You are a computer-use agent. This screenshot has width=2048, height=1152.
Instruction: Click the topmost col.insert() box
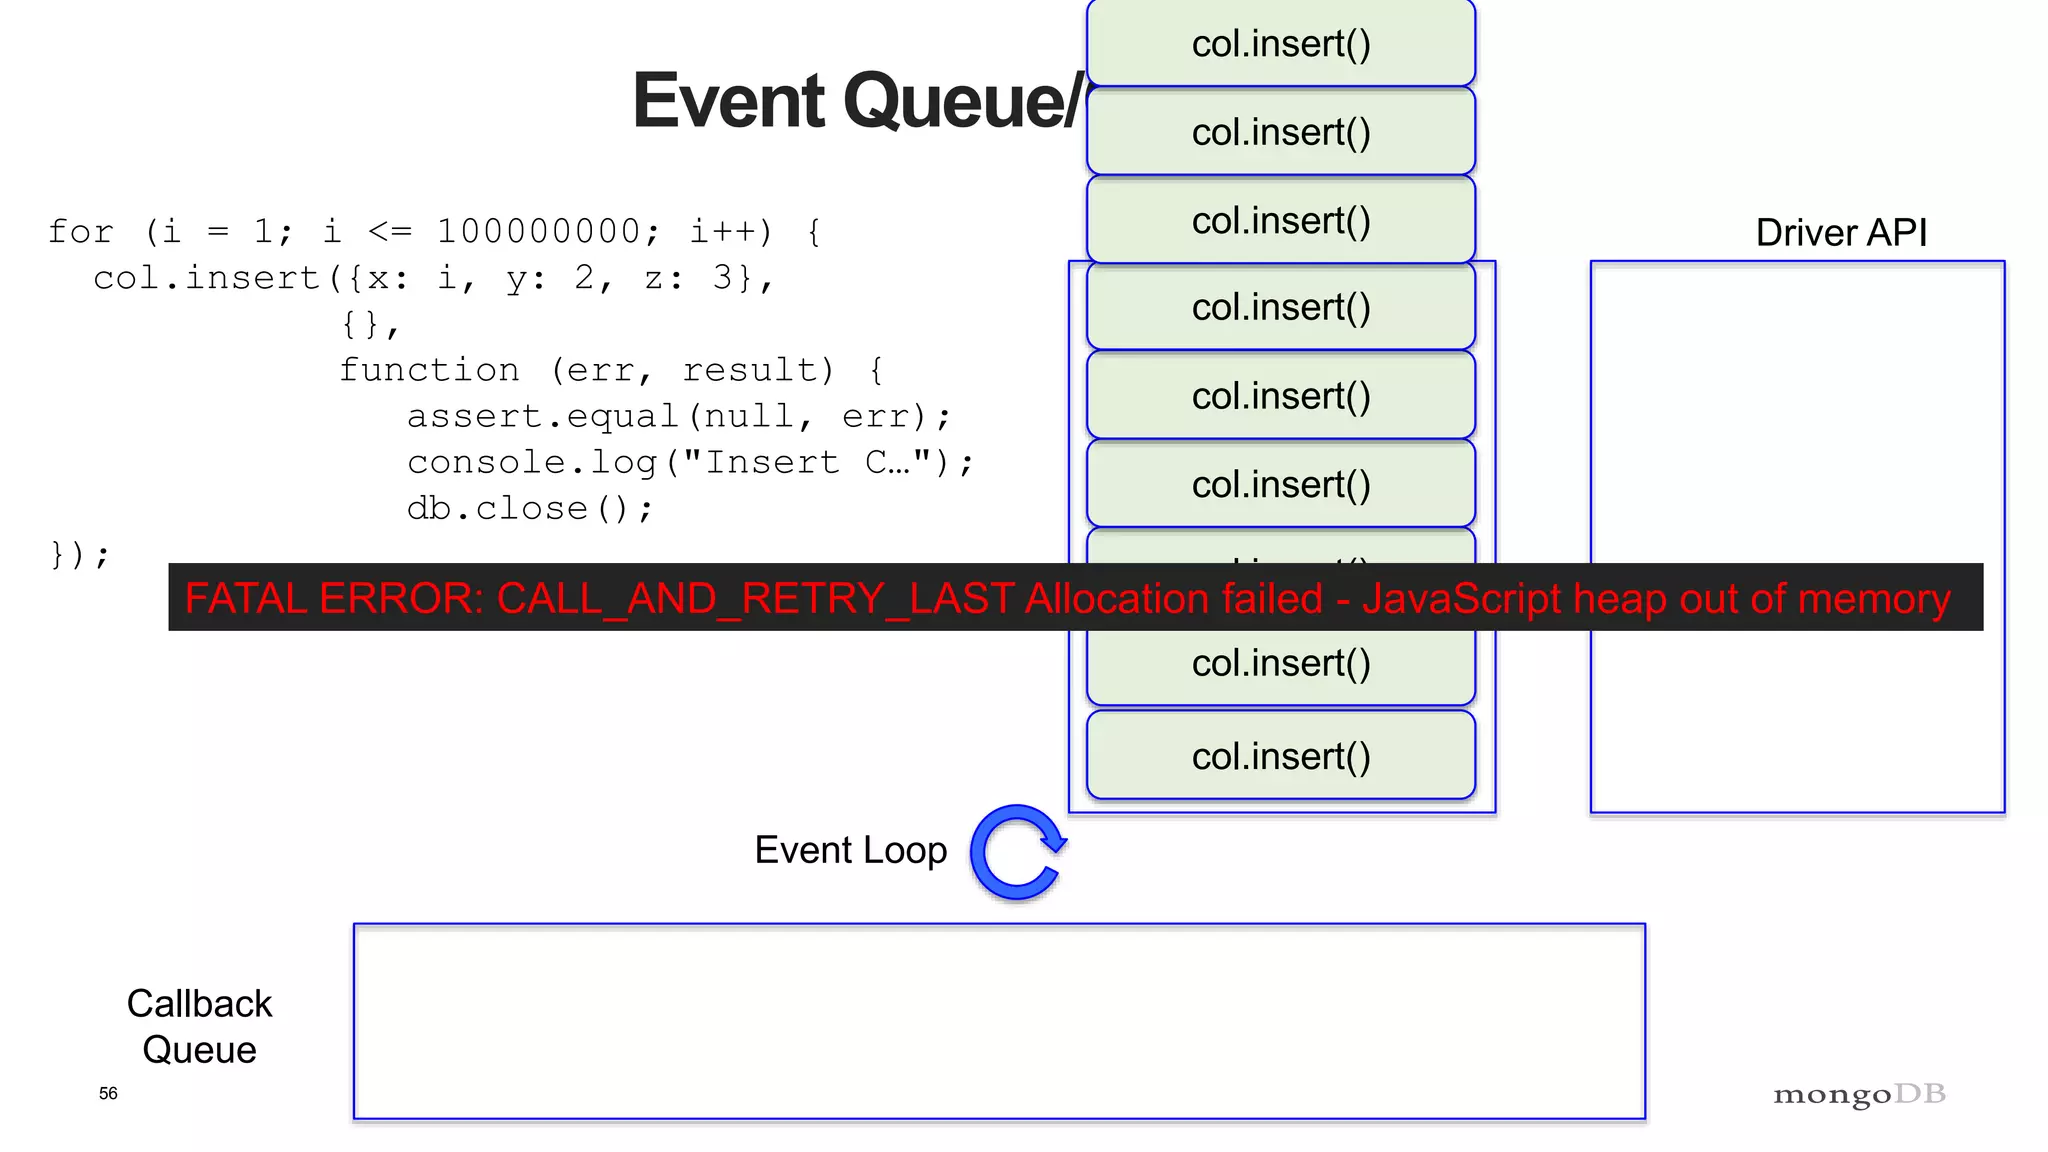click(x=1280, y=44)
